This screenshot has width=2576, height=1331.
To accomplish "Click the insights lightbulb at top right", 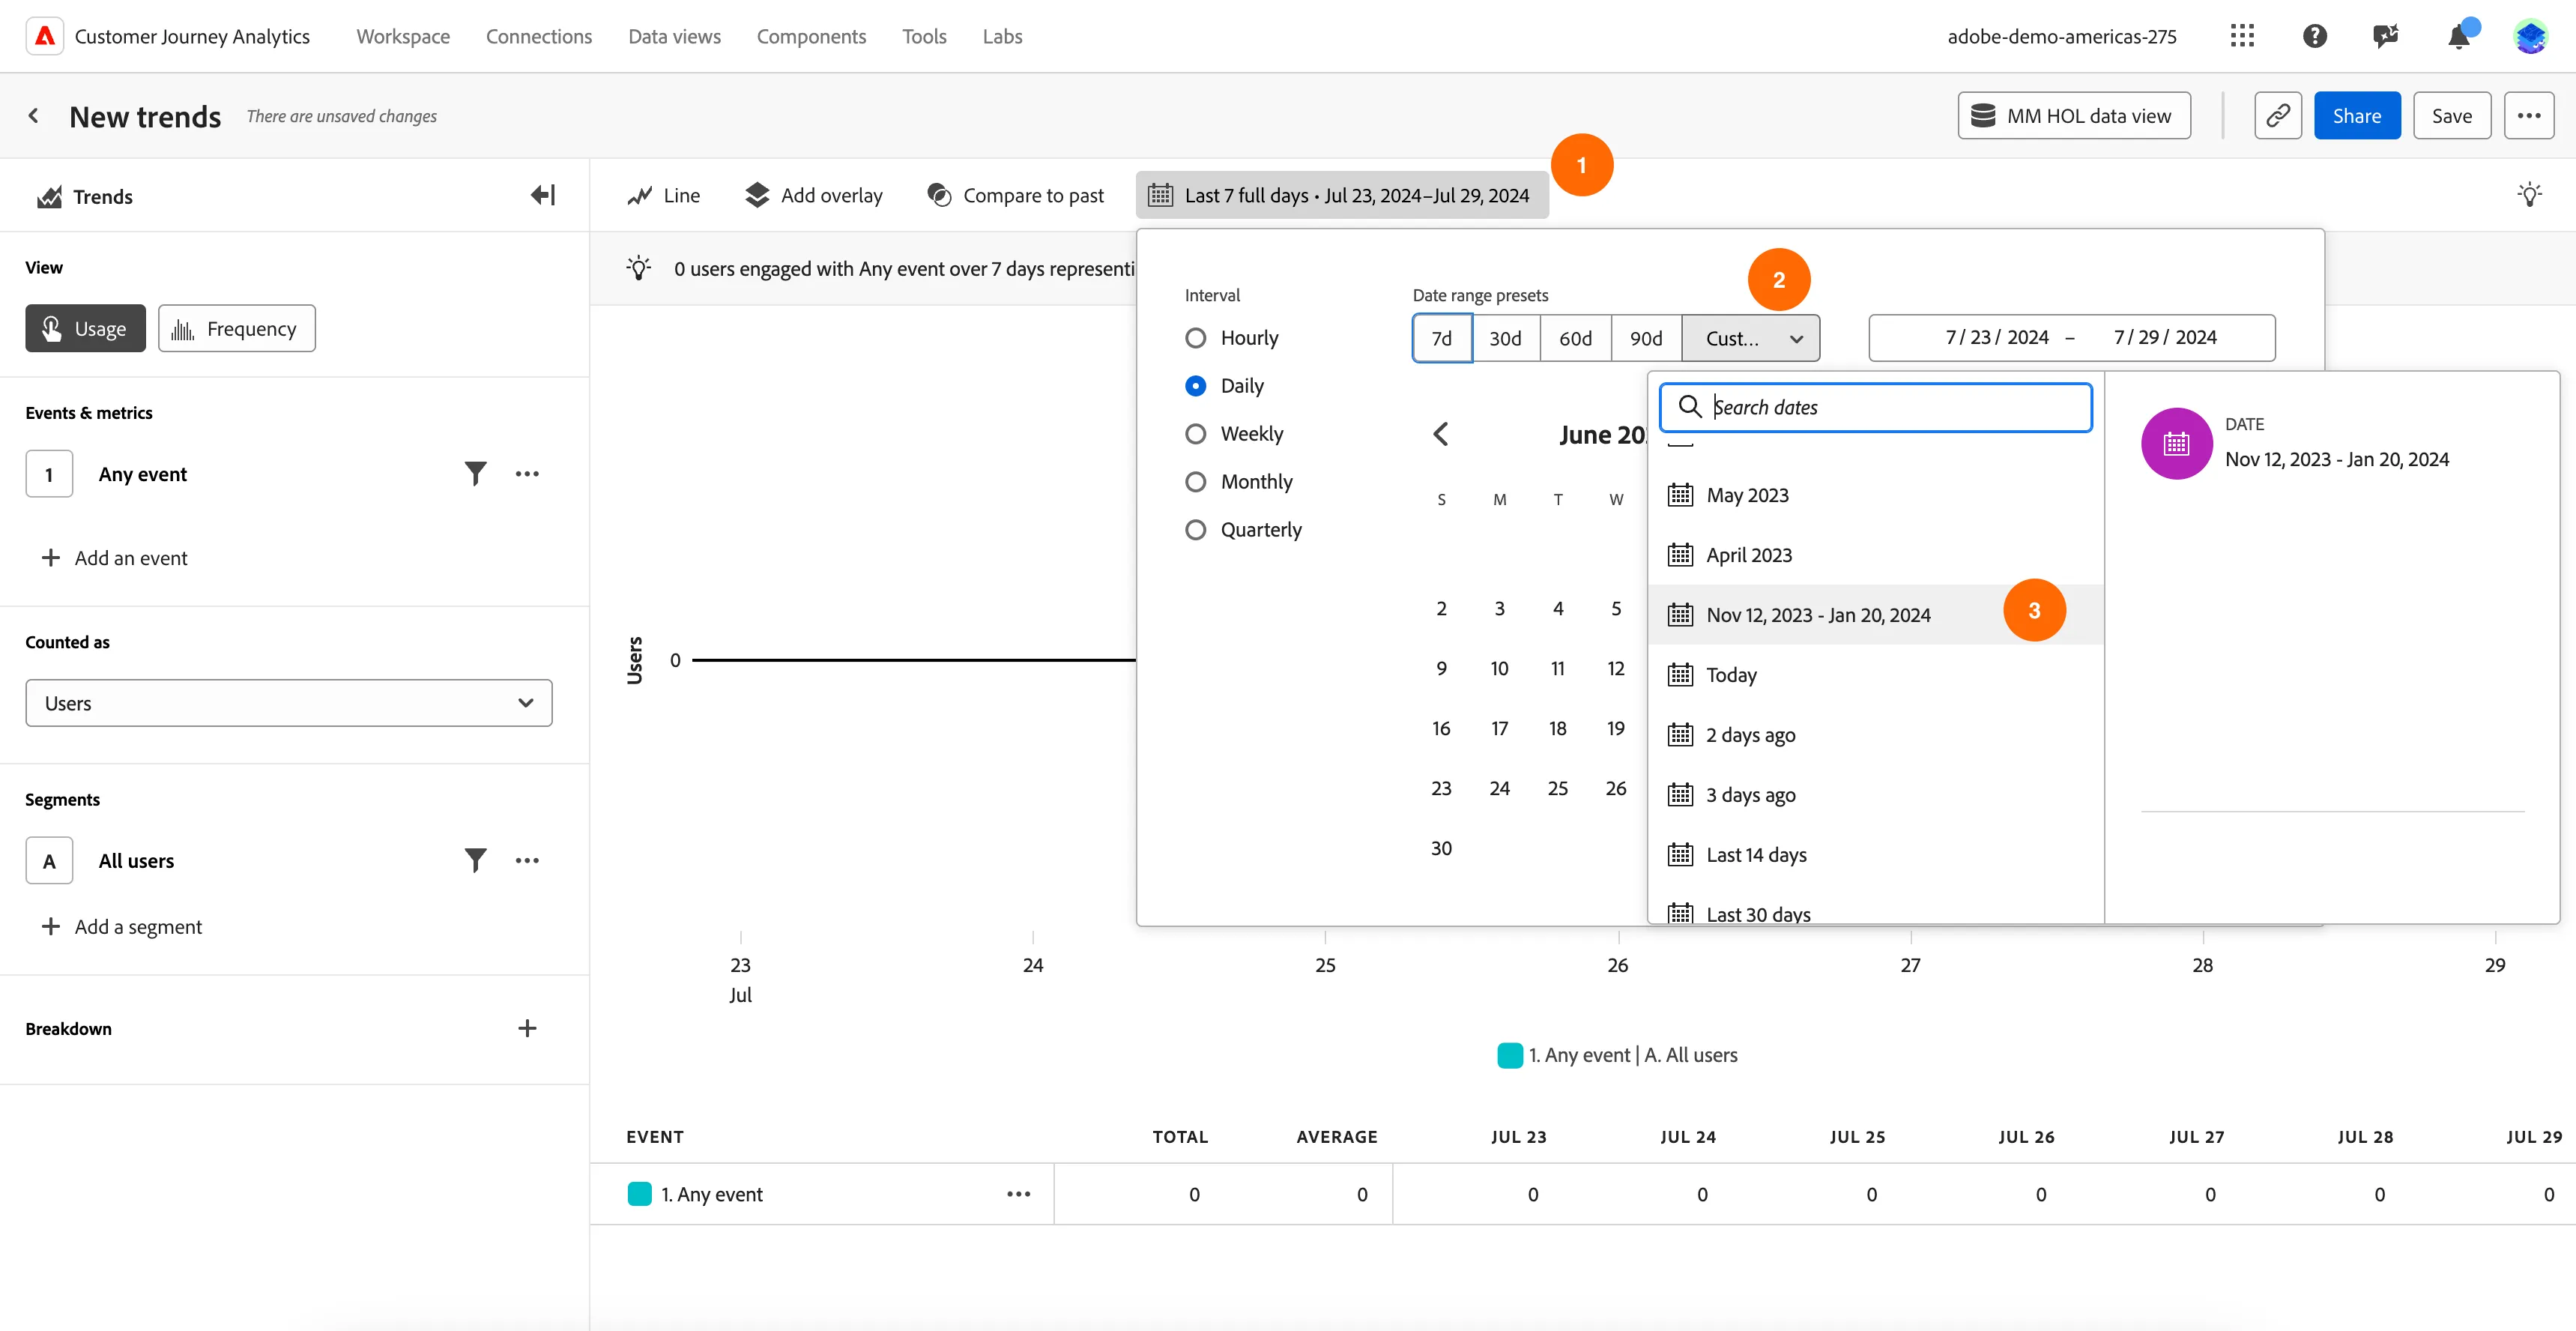I will [2530, 195].
